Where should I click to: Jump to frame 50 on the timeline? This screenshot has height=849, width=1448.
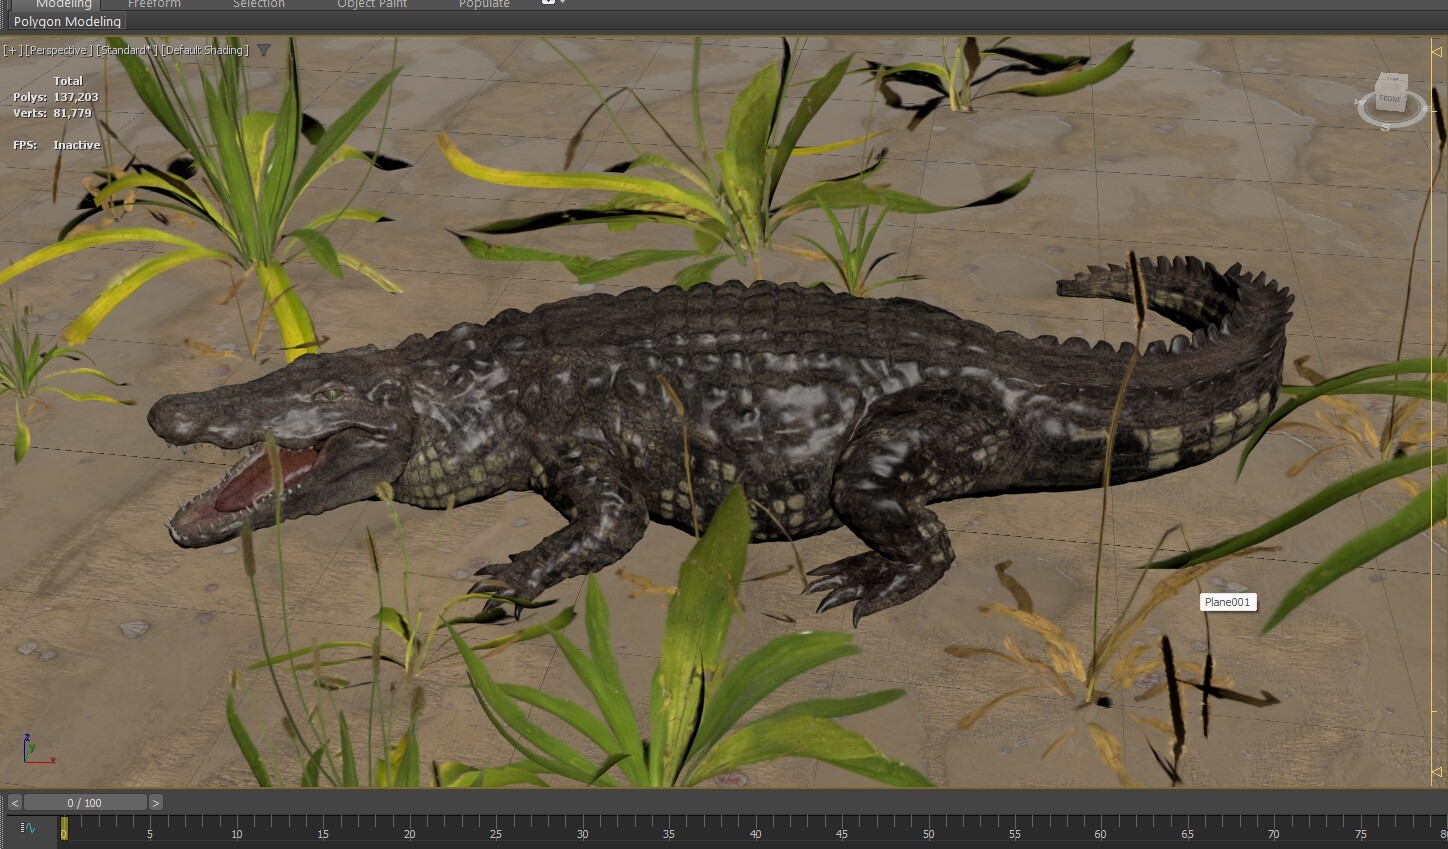tap(928, 833)
